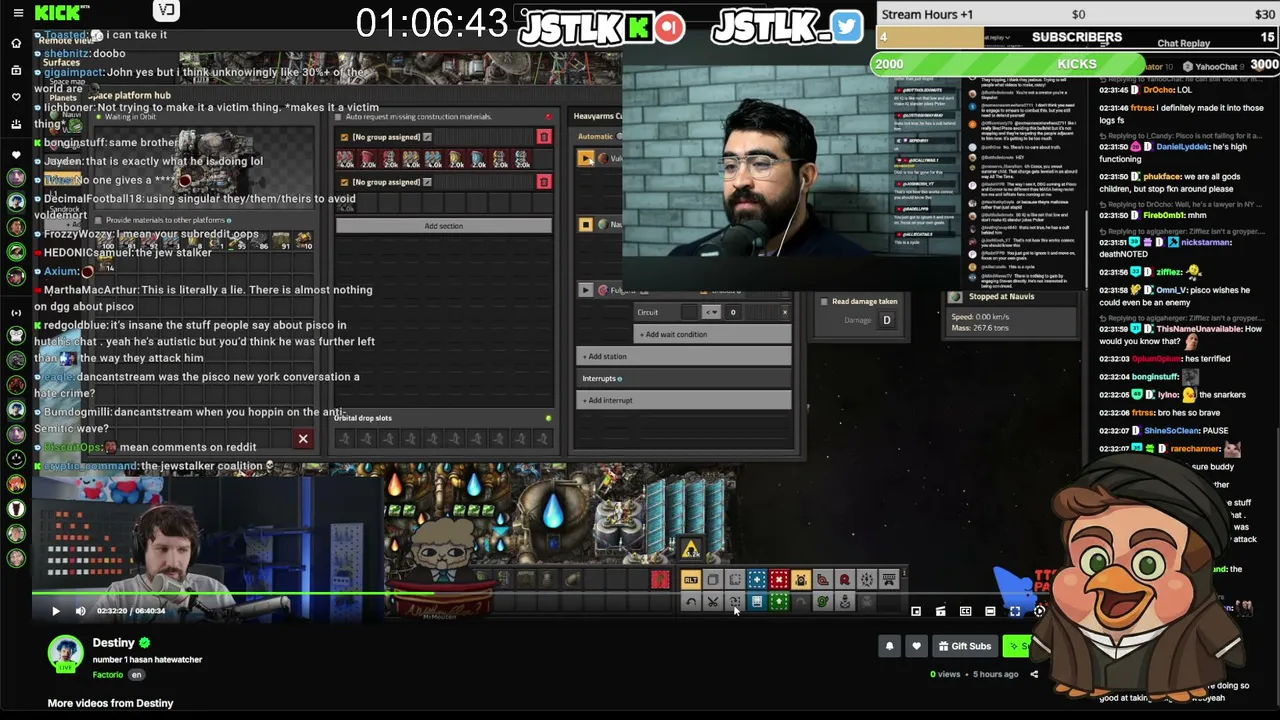Play the video with the play button
Screen dimensions: 1280x720
(x=56, y=611)
